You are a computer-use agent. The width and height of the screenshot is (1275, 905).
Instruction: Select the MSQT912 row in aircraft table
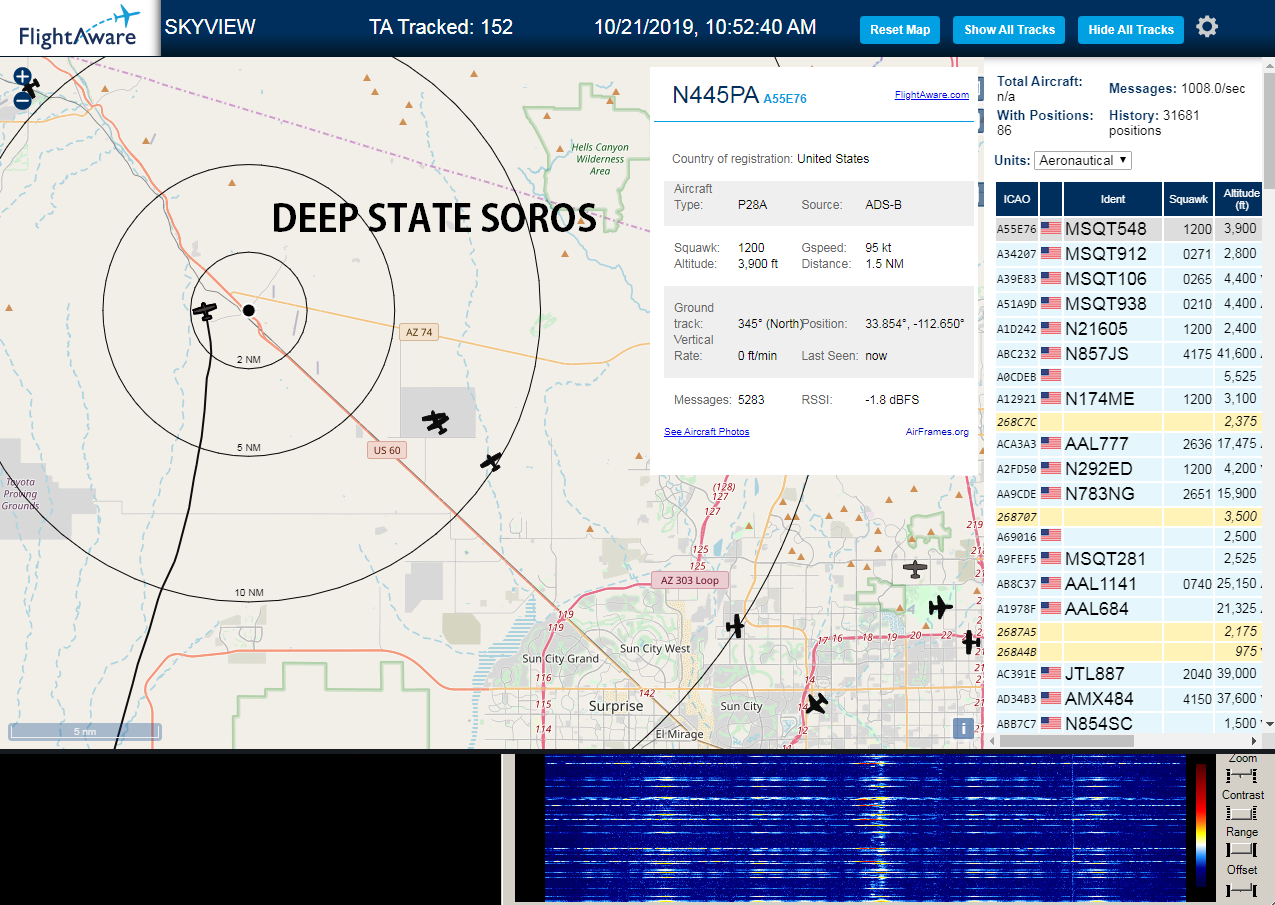click(x=1130, y=254)
